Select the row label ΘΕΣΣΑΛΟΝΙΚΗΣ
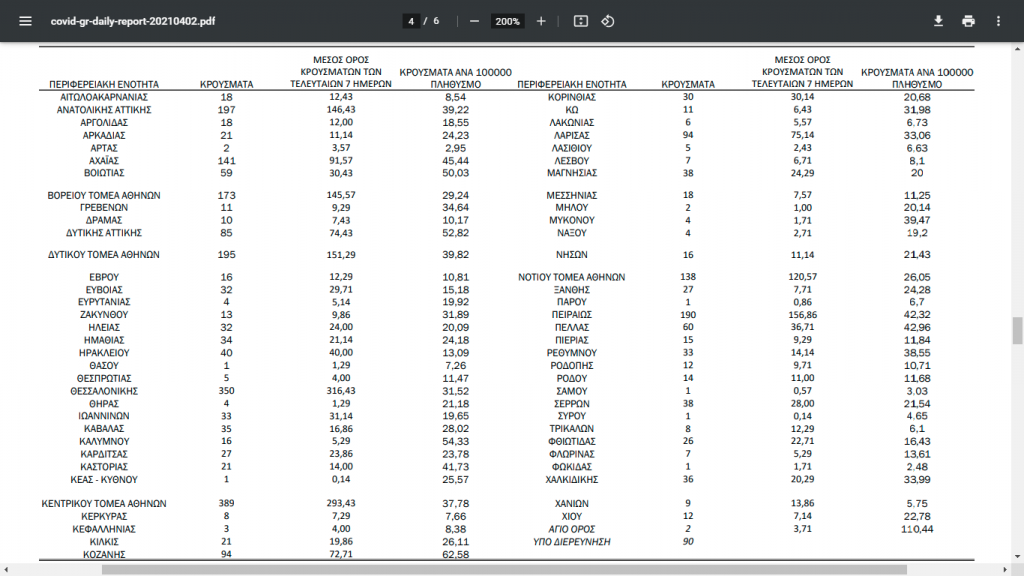Image resolution: width=1024 pixels, height=576 pixels. [104, 391]
